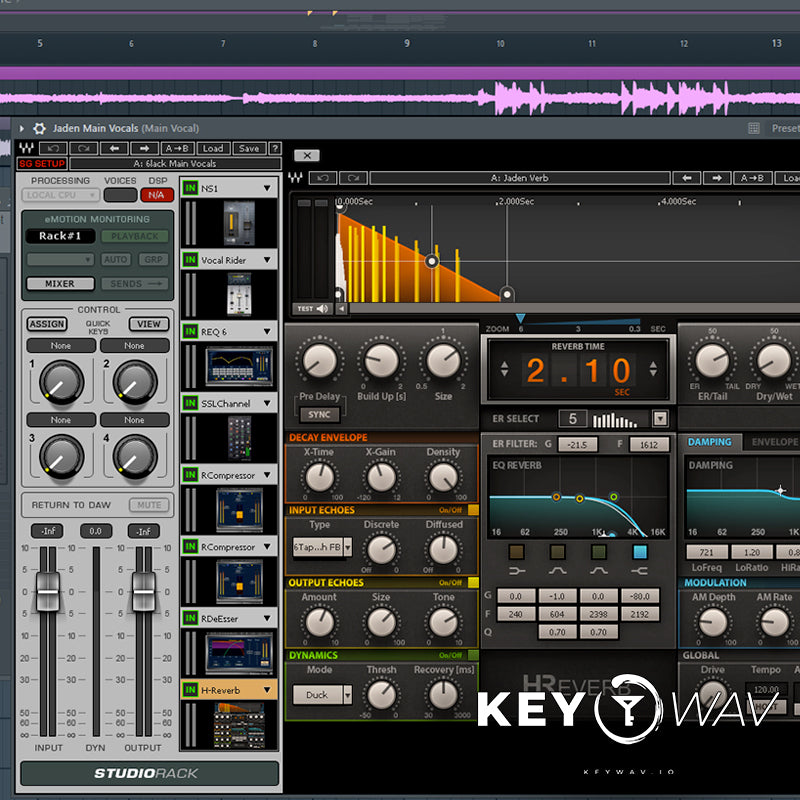Image resolution: width=800 pixels, height=800 pixels.
Task: Open the Input Echoes Type dropdown
Action: coord(347,547)
